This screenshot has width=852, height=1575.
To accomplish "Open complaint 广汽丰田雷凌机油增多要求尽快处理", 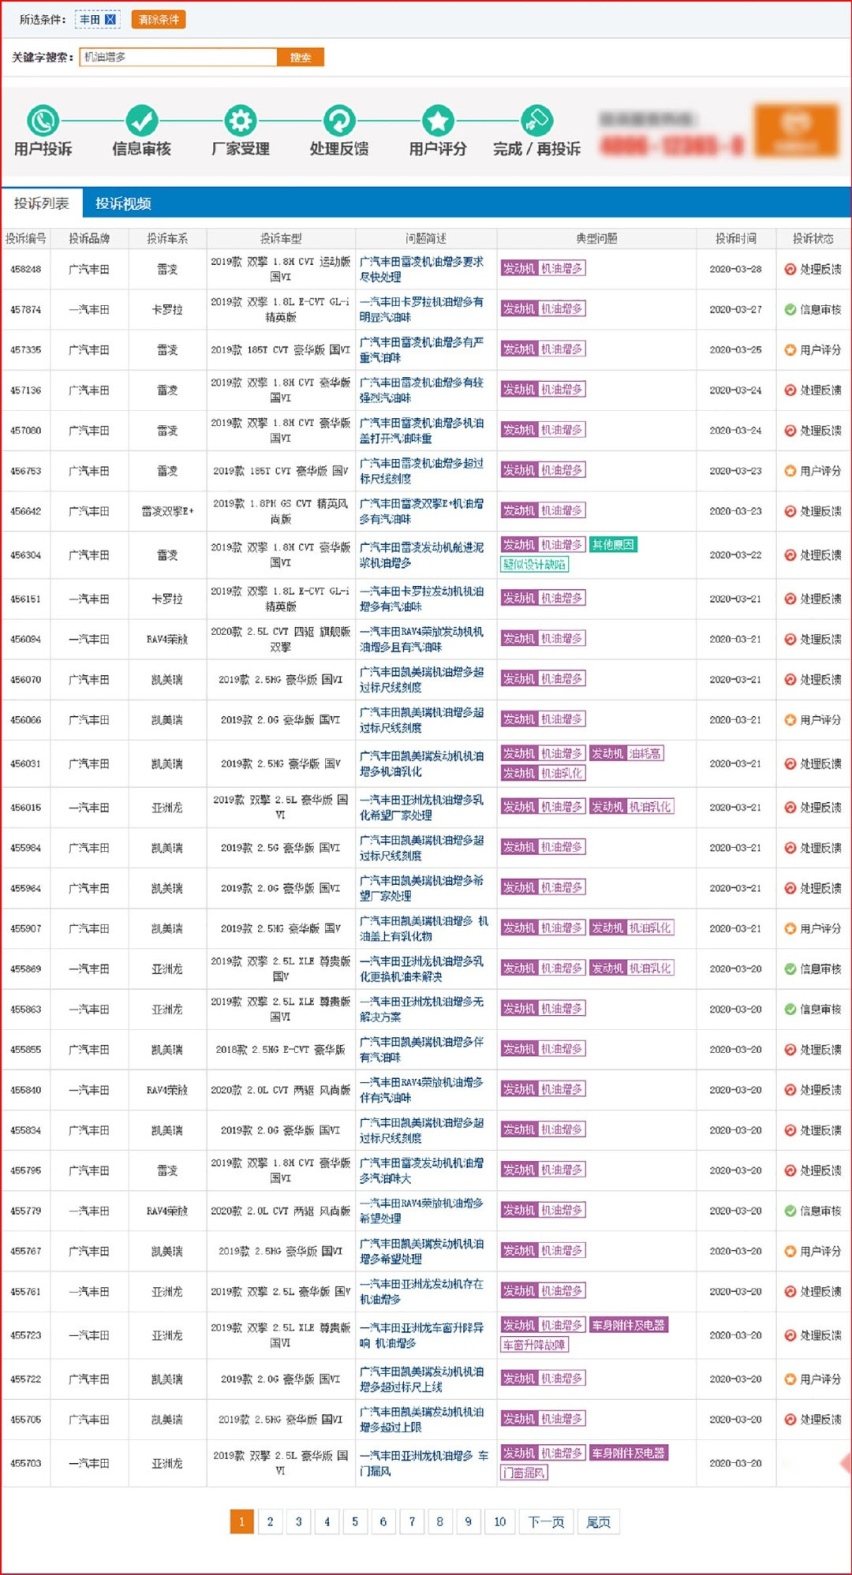I will click(x=421, y=269).
